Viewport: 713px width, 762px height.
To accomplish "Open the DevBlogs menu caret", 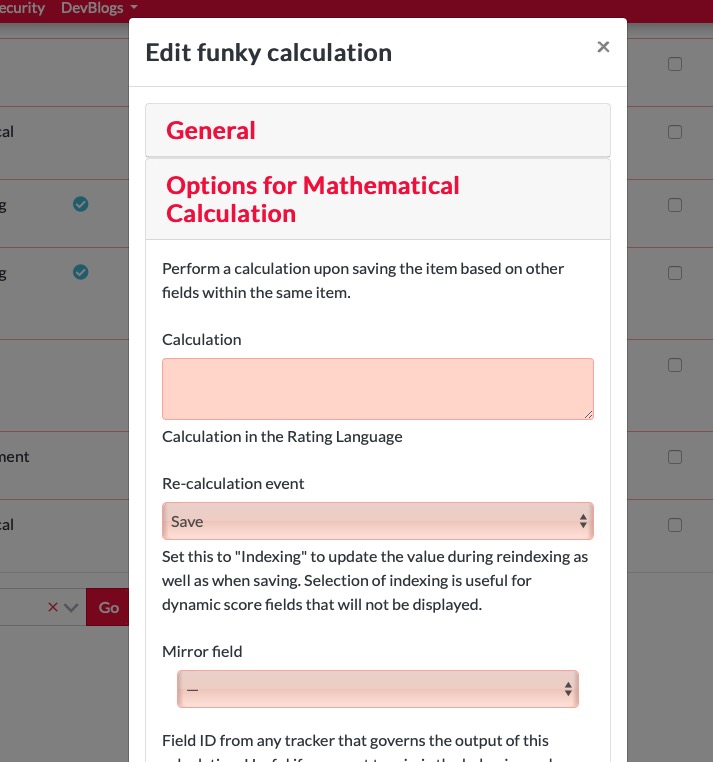I will click(x=134, y=7).
